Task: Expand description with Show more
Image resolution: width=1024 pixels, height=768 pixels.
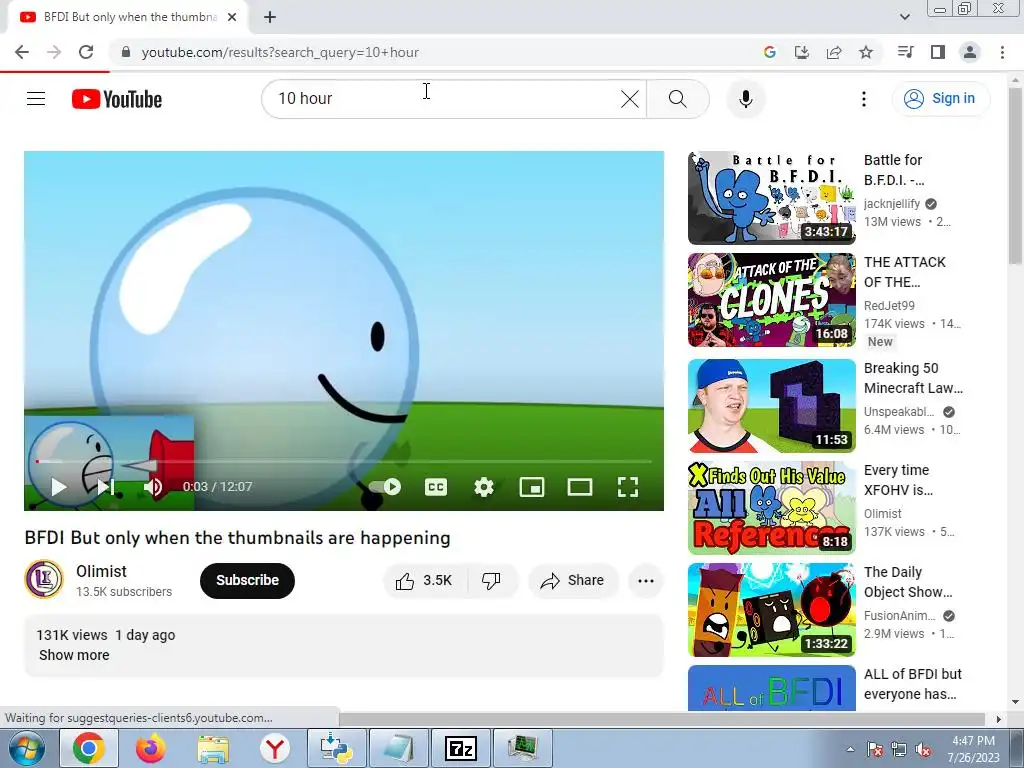Action: click(74, 655)
